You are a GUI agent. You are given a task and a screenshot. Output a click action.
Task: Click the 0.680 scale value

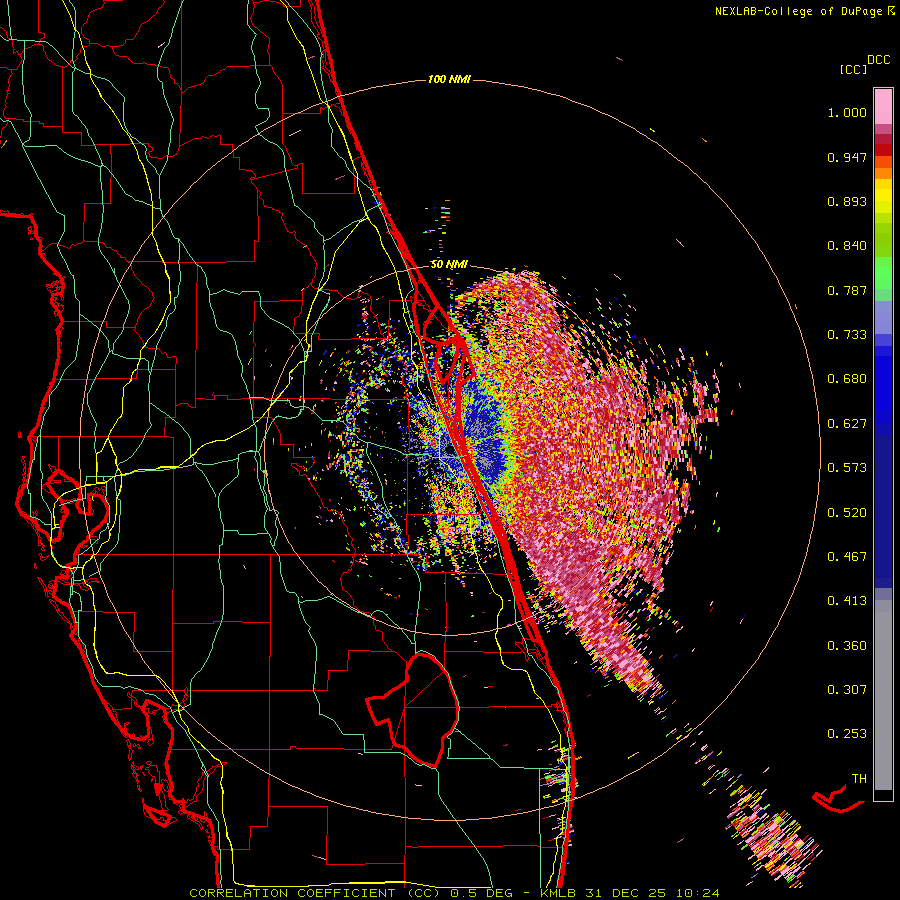847,379
